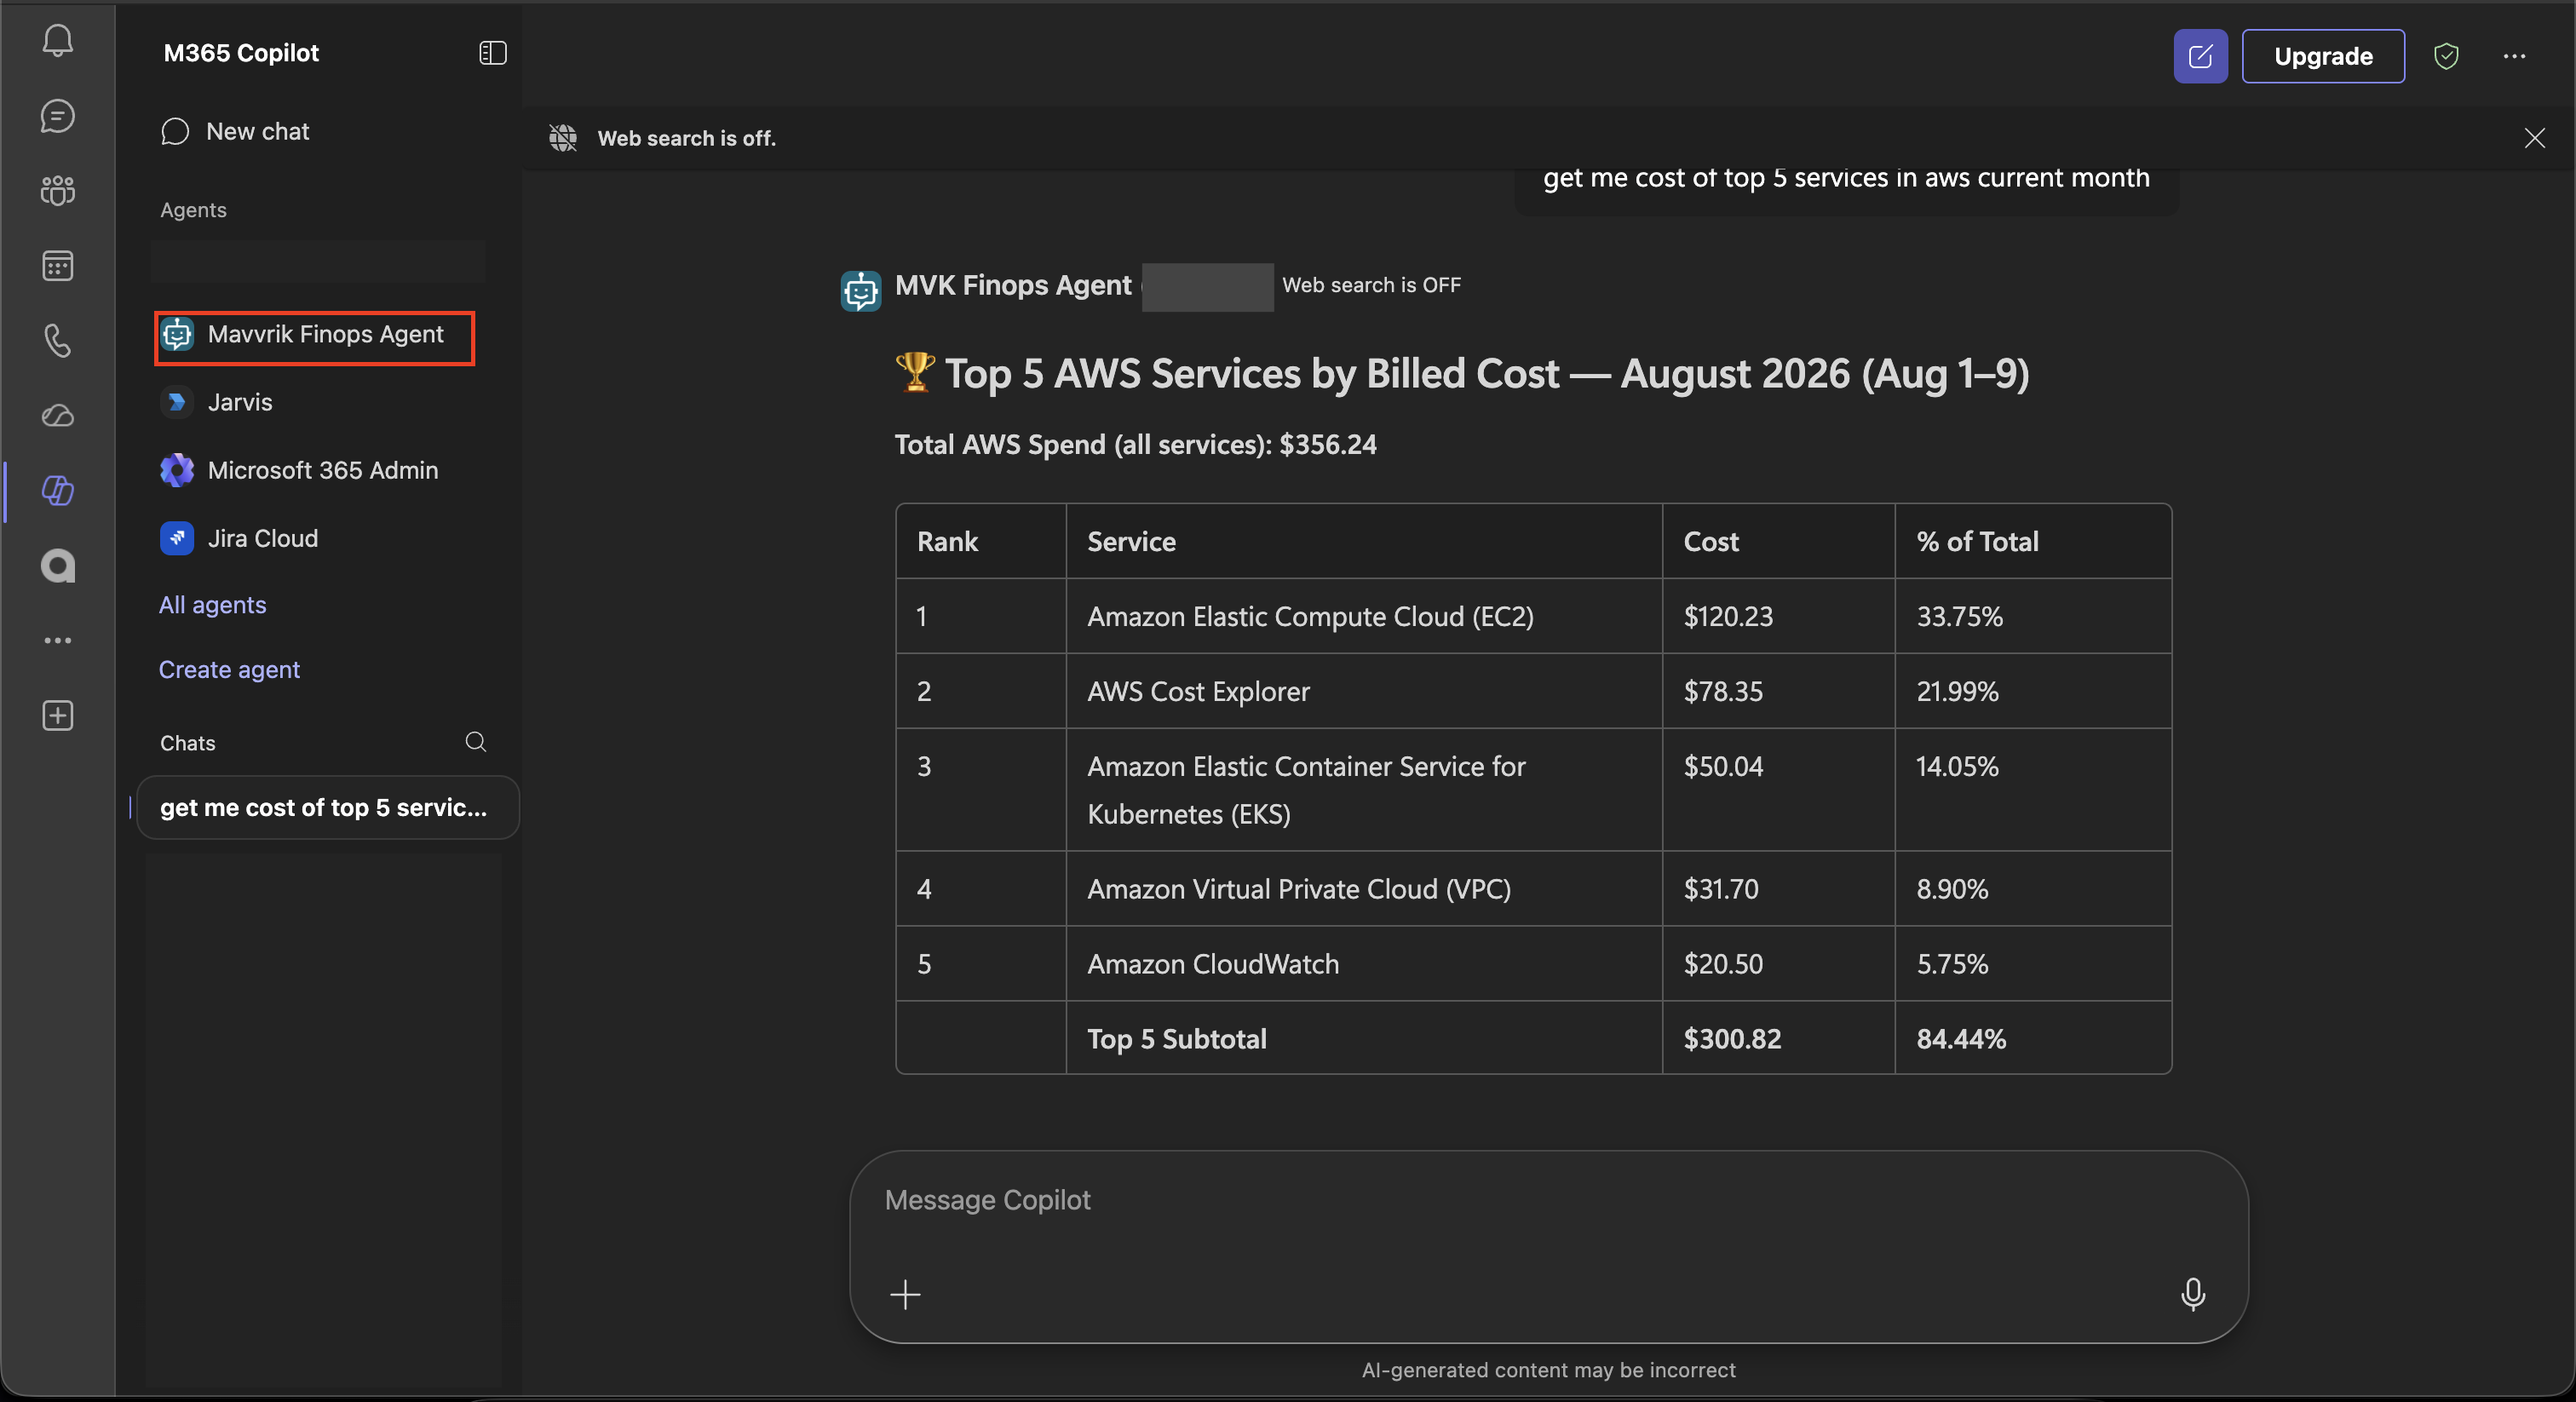Click the AWS Cost Explorer cell
Screen dimensions: 2576x1402
pos(1364,691)
